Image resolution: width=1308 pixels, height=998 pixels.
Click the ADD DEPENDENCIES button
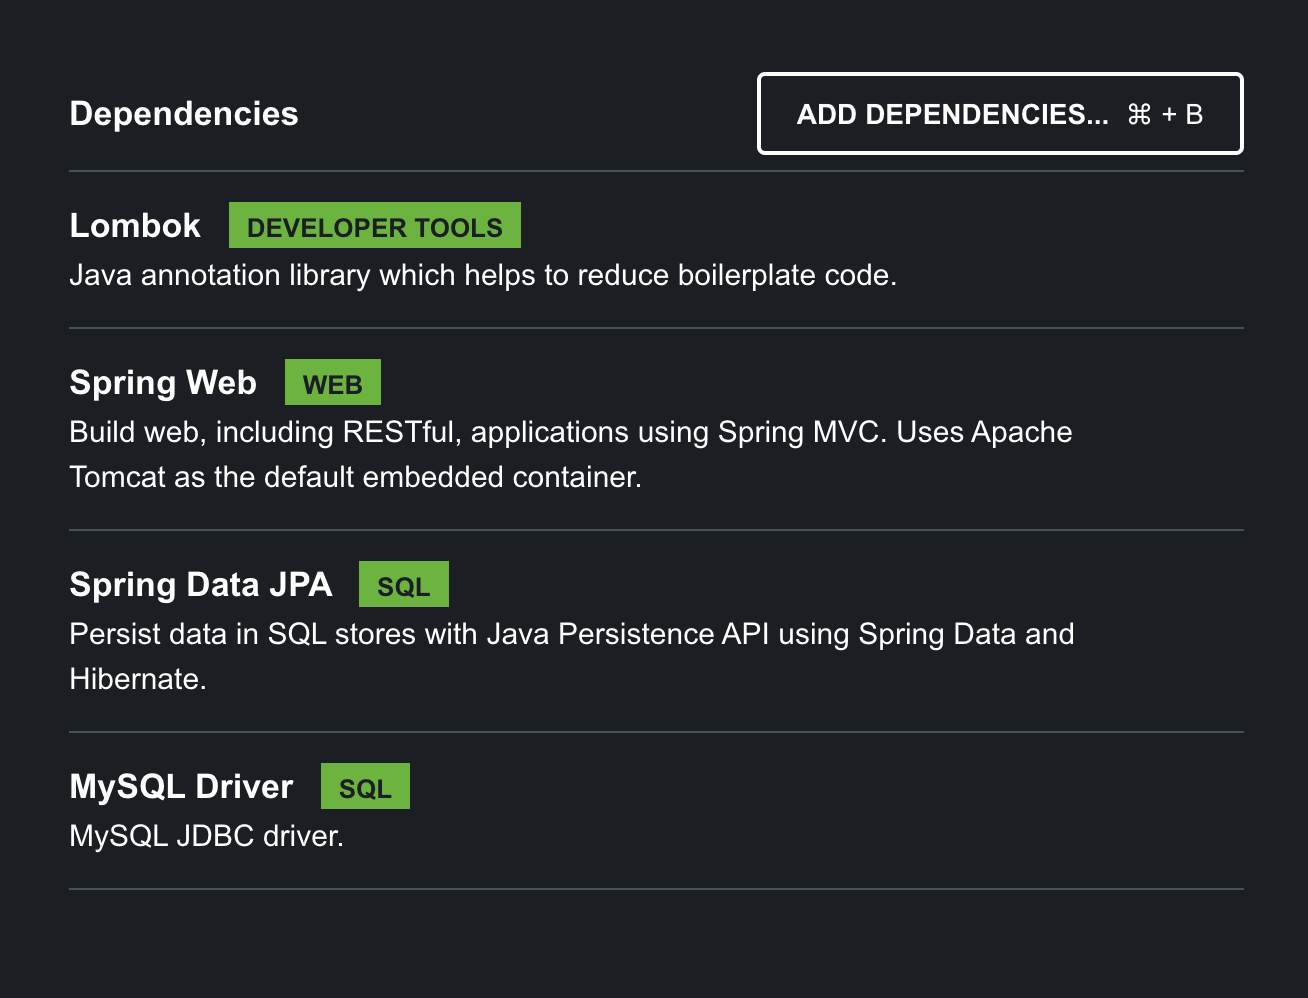(999, 113)
